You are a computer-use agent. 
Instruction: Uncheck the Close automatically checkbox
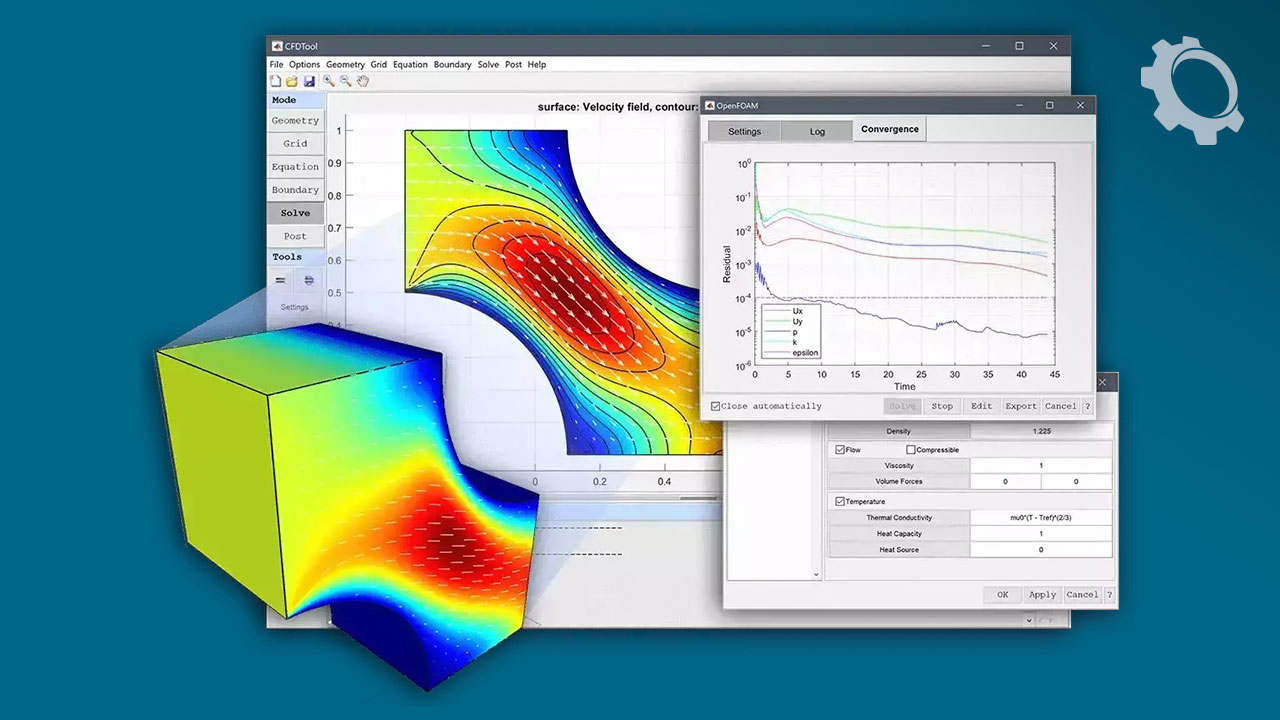714,406
